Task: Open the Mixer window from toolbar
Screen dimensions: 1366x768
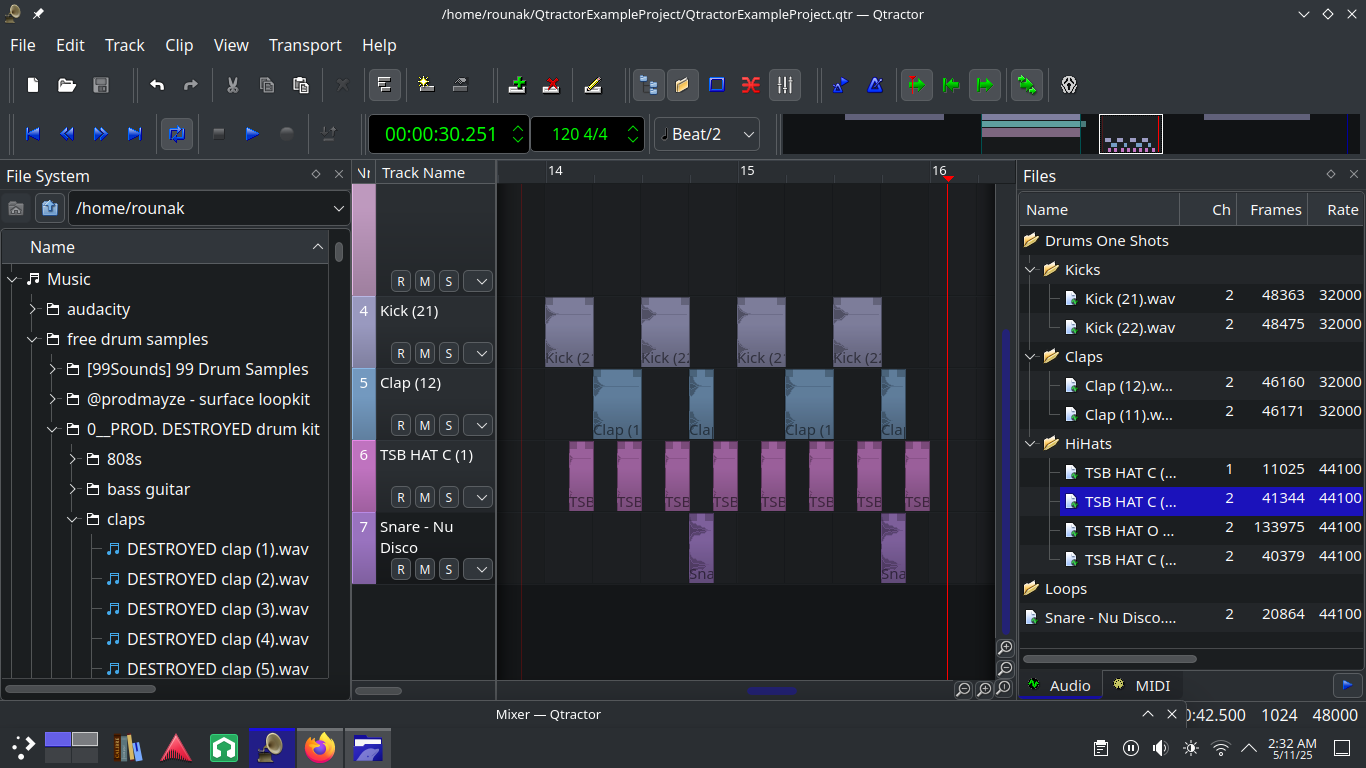Action: [785, 85]
